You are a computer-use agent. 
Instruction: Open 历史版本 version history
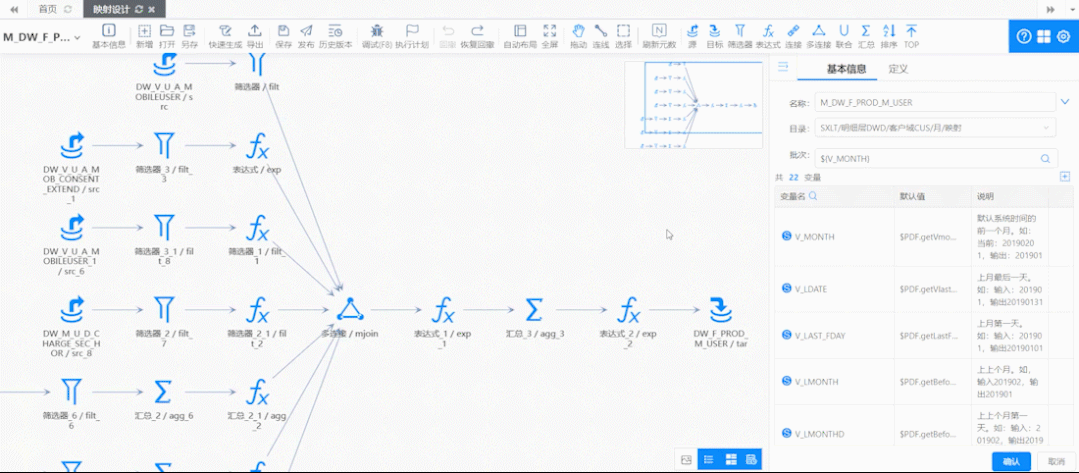pos(336,36)
